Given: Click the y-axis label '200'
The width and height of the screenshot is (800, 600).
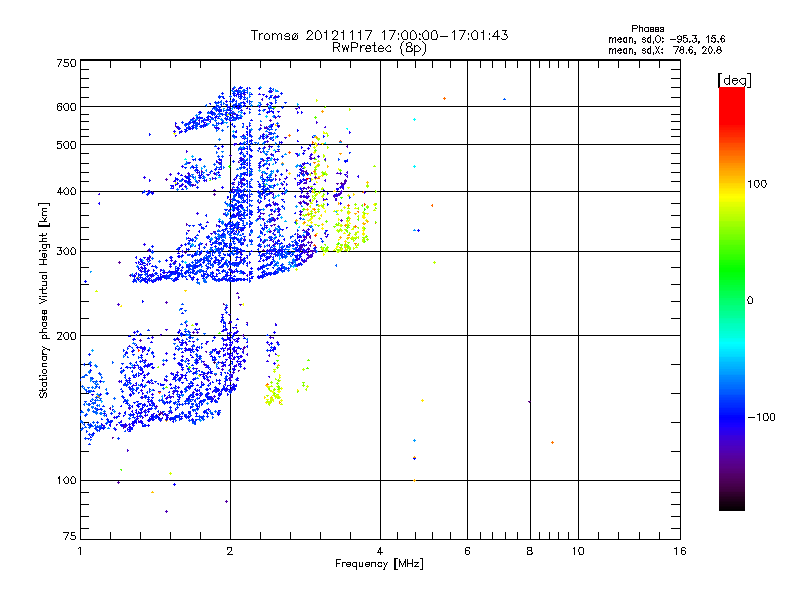Looking at the screenshot, I should click(x=67, y=336).
